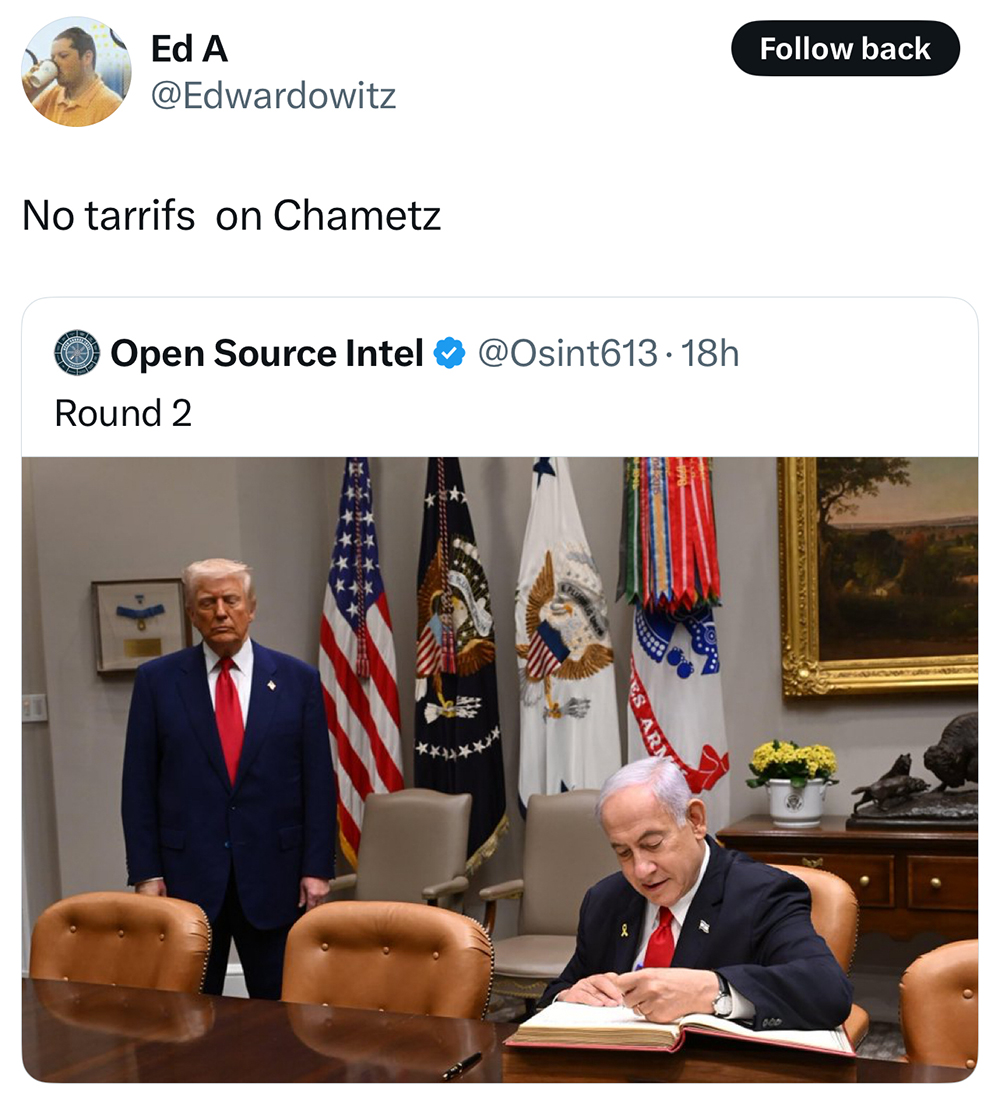This screenshot has height=1101, width=1000.
Task: Open the Ed A display name
Action: click(x=189, y=49)
